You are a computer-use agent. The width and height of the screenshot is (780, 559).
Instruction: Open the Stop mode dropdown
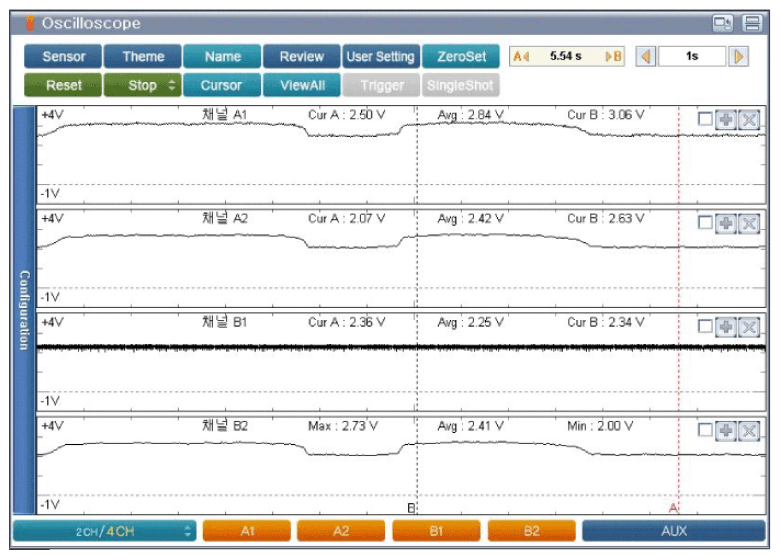tap(143, 85)
